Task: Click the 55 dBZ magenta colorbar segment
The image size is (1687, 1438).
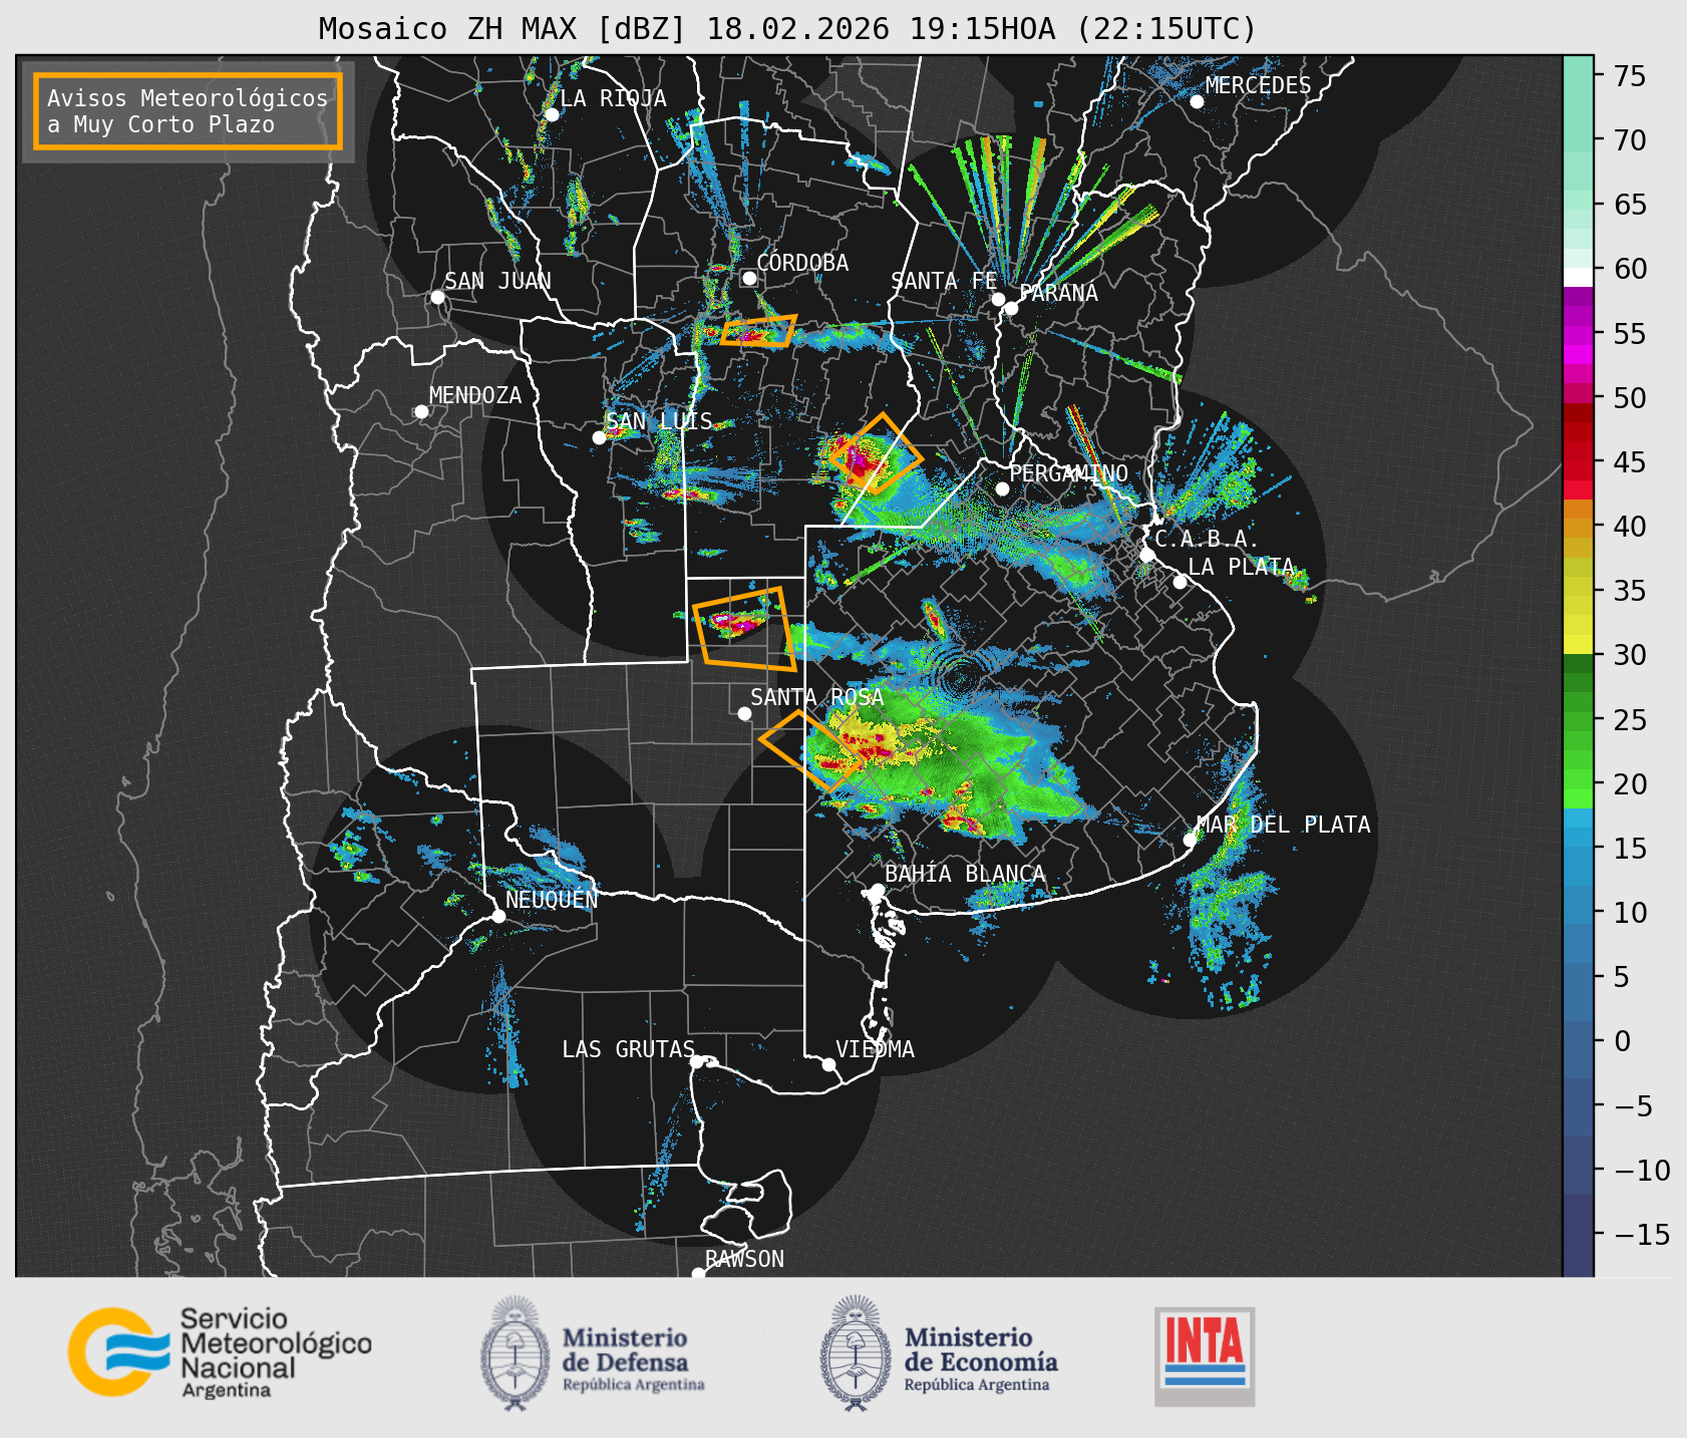Action: [x=1578, y=333]
